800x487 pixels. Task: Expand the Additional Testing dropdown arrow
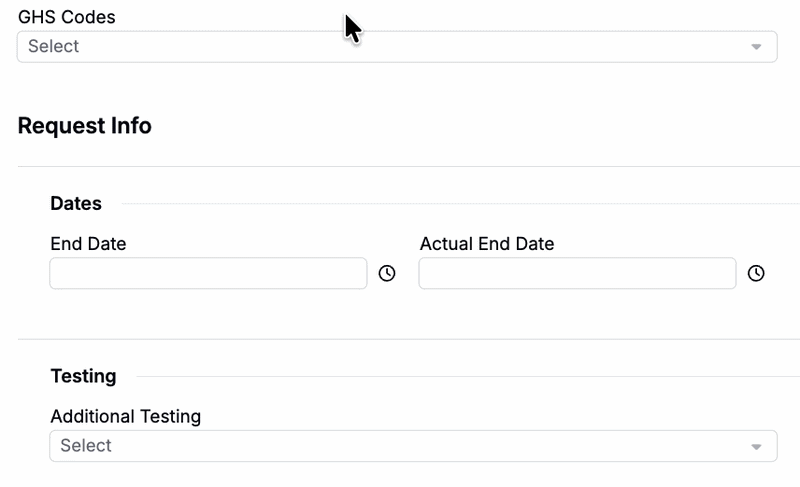pos(756,446)
